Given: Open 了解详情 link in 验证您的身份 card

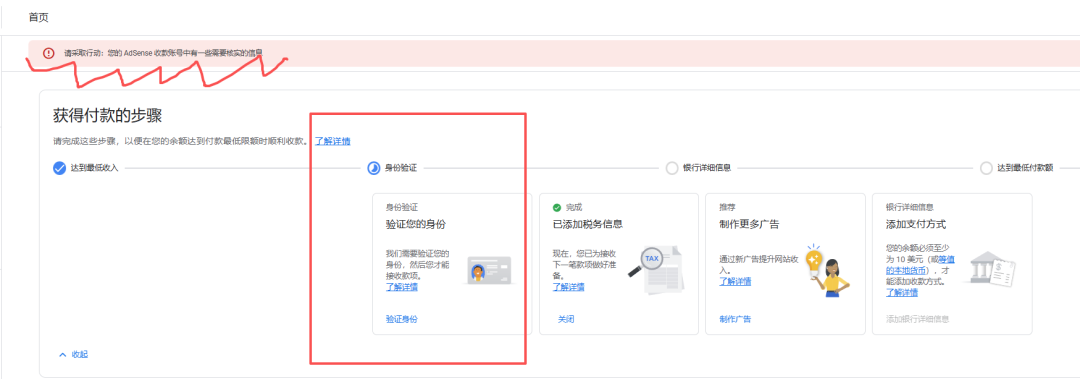Looking at the screenshot, I should coord(402,287).
